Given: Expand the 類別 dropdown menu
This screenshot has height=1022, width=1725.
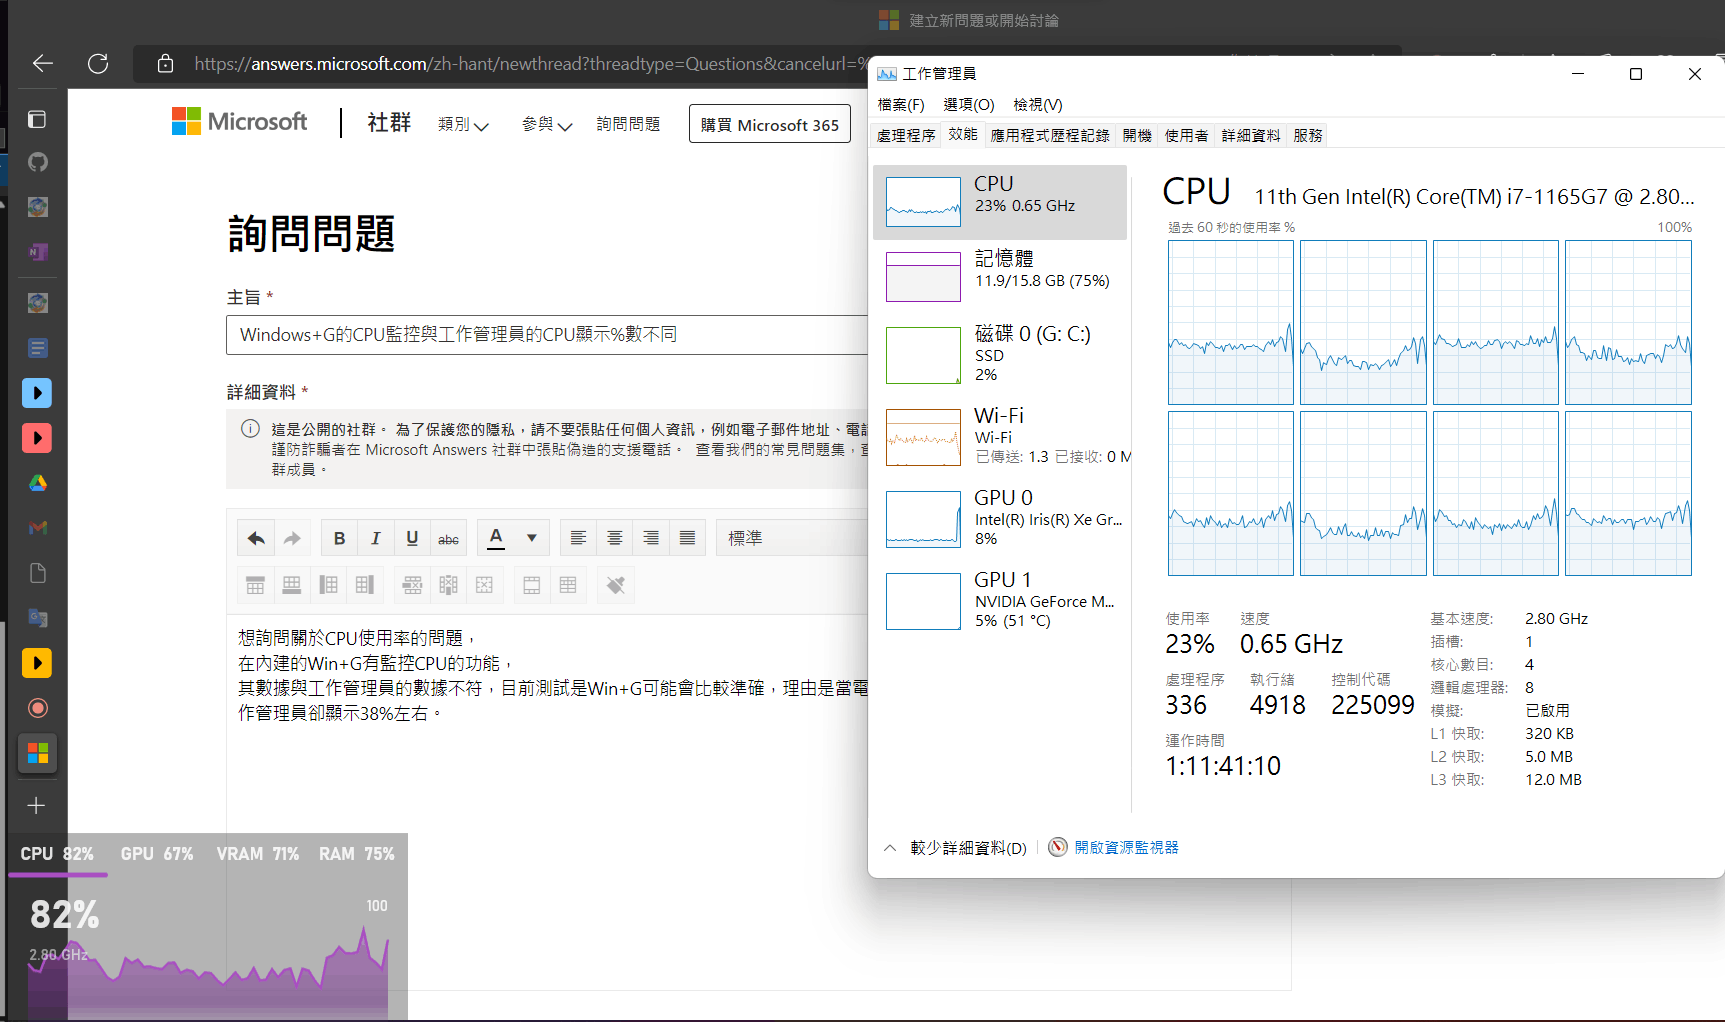Looking at the screenshot, I should pyautogui.click(x=463, y=124).
